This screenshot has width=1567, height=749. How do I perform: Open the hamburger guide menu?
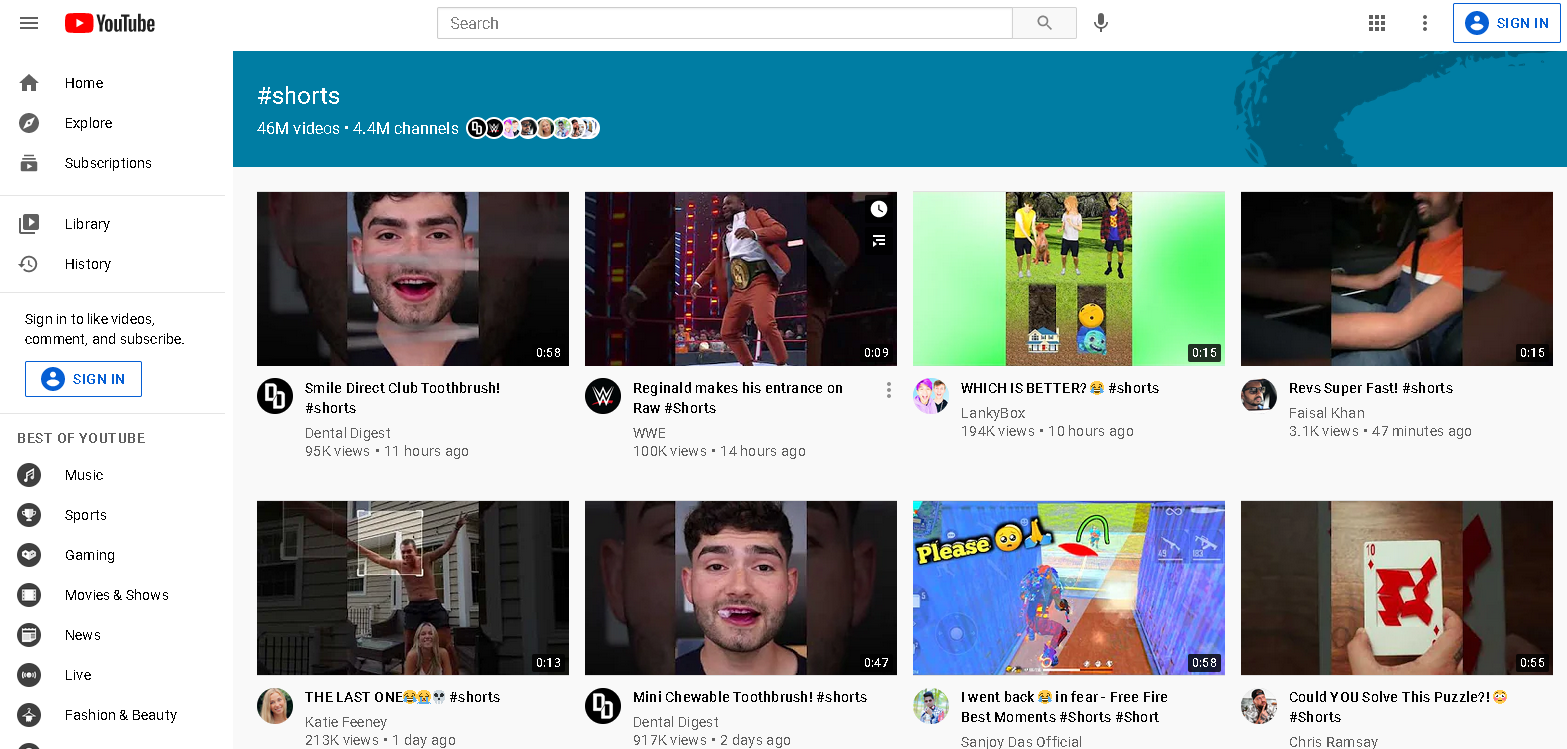tap(29, 23)
